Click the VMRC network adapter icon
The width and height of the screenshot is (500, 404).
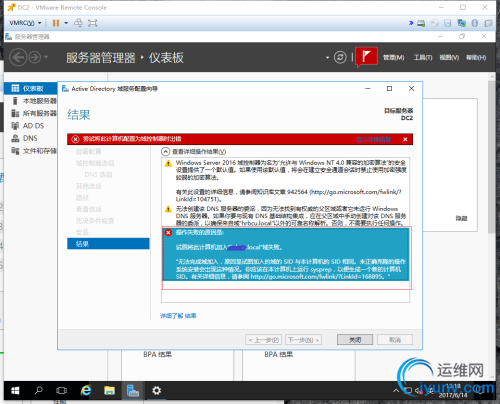pos(462,23)
